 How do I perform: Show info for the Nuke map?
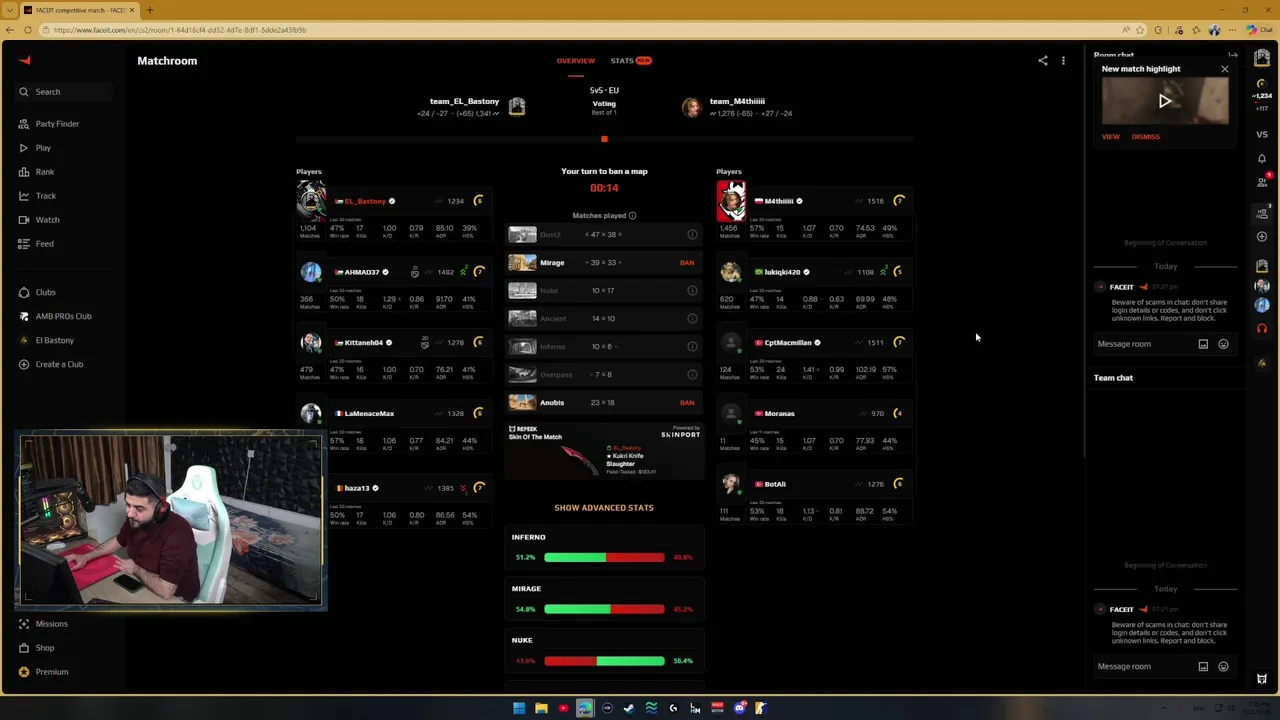coord(692,291)
